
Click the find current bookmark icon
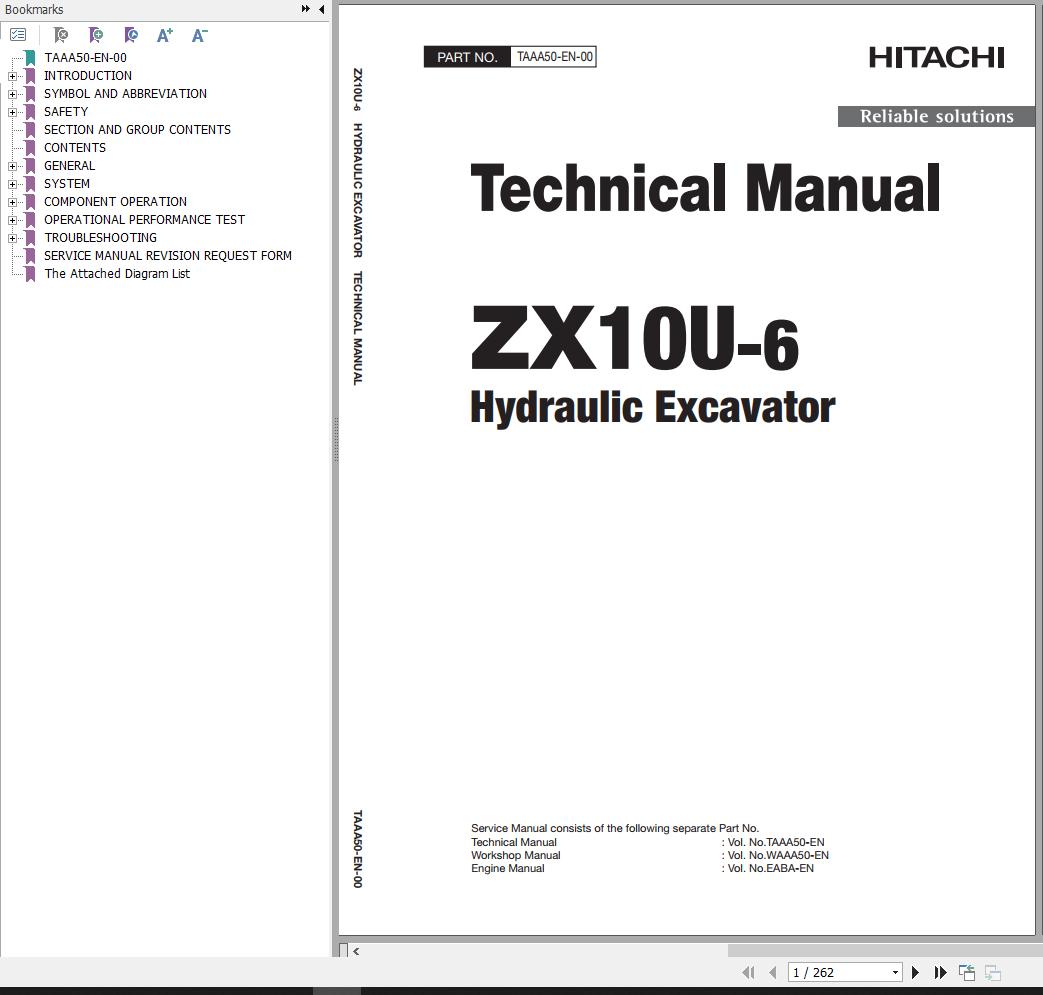131,35
